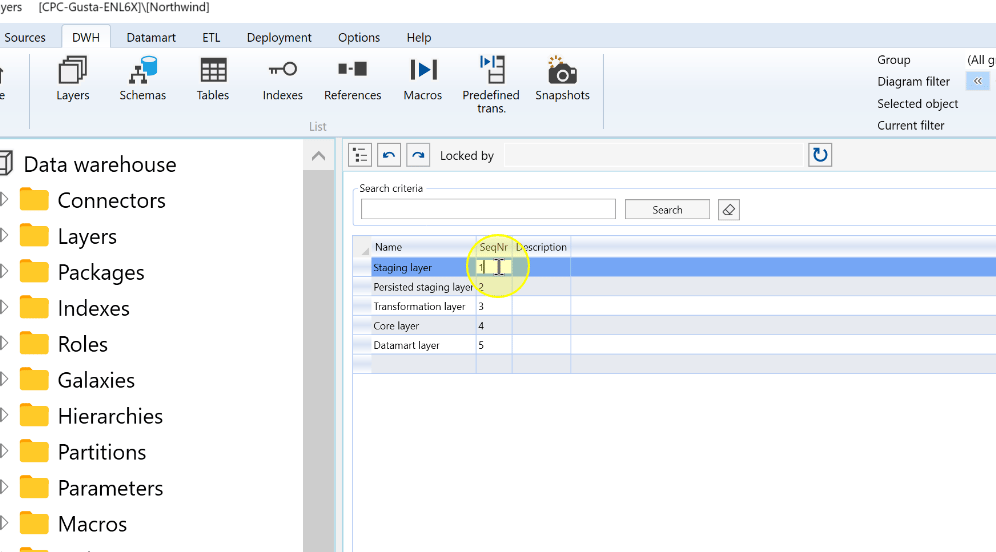Click the tree view toggle icon
This screenshot has height=552, width=996.
360,155
